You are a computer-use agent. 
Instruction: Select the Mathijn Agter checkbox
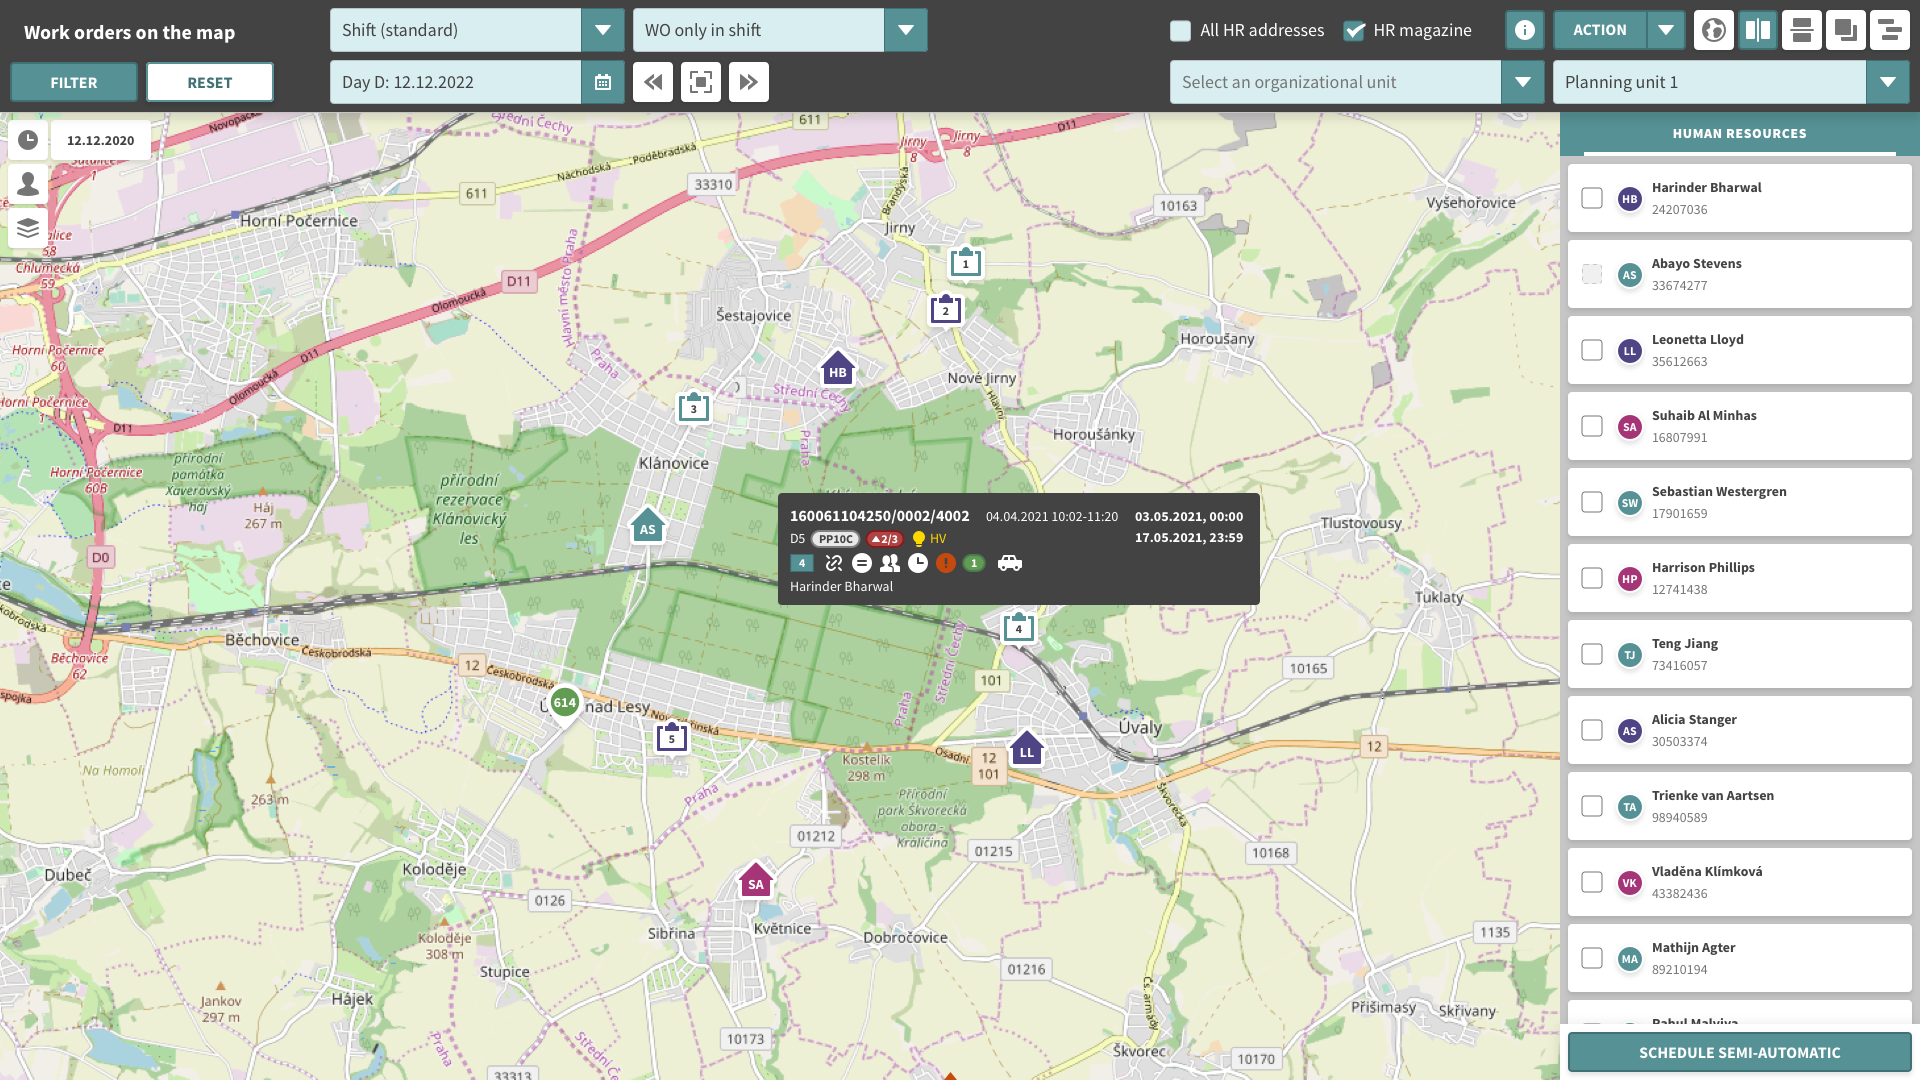[x=1592, y=958]
